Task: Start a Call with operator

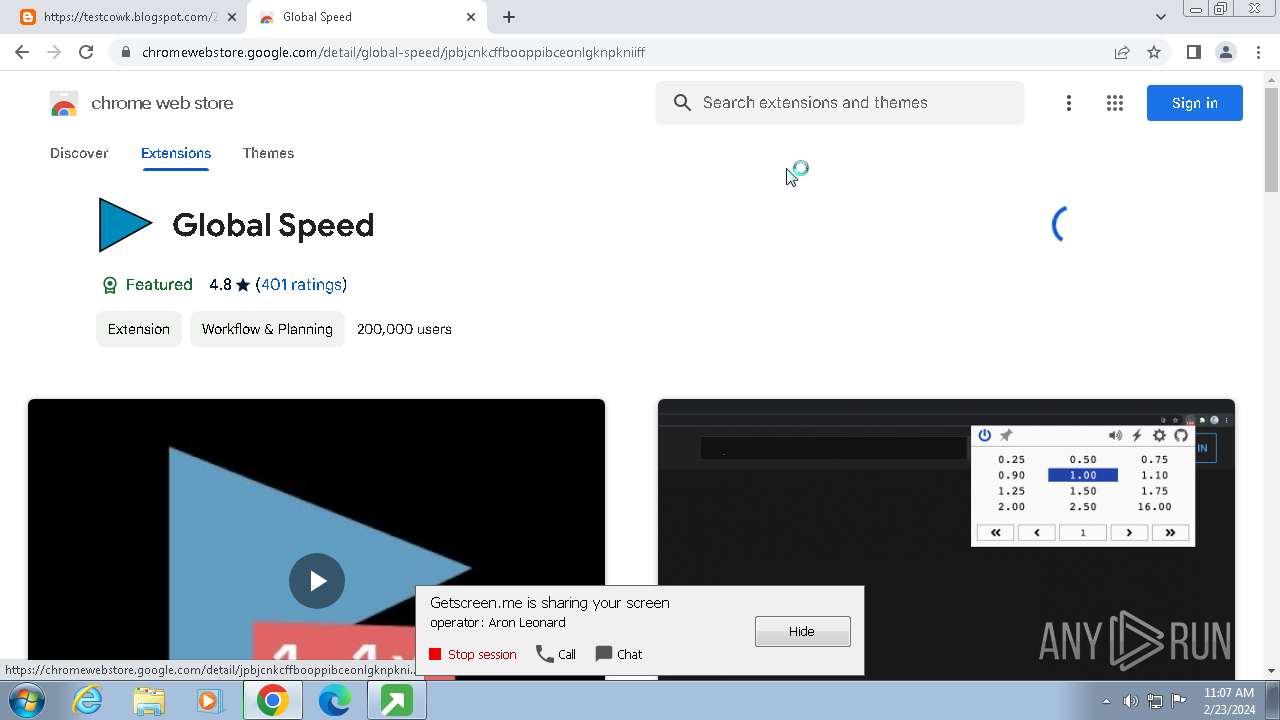Action: click(x=556, y=654)
